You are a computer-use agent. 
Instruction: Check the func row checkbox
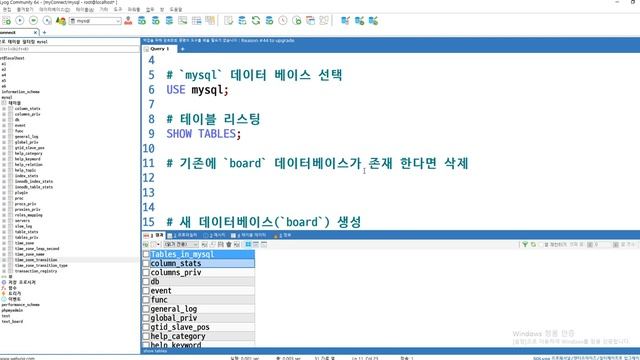146,300
